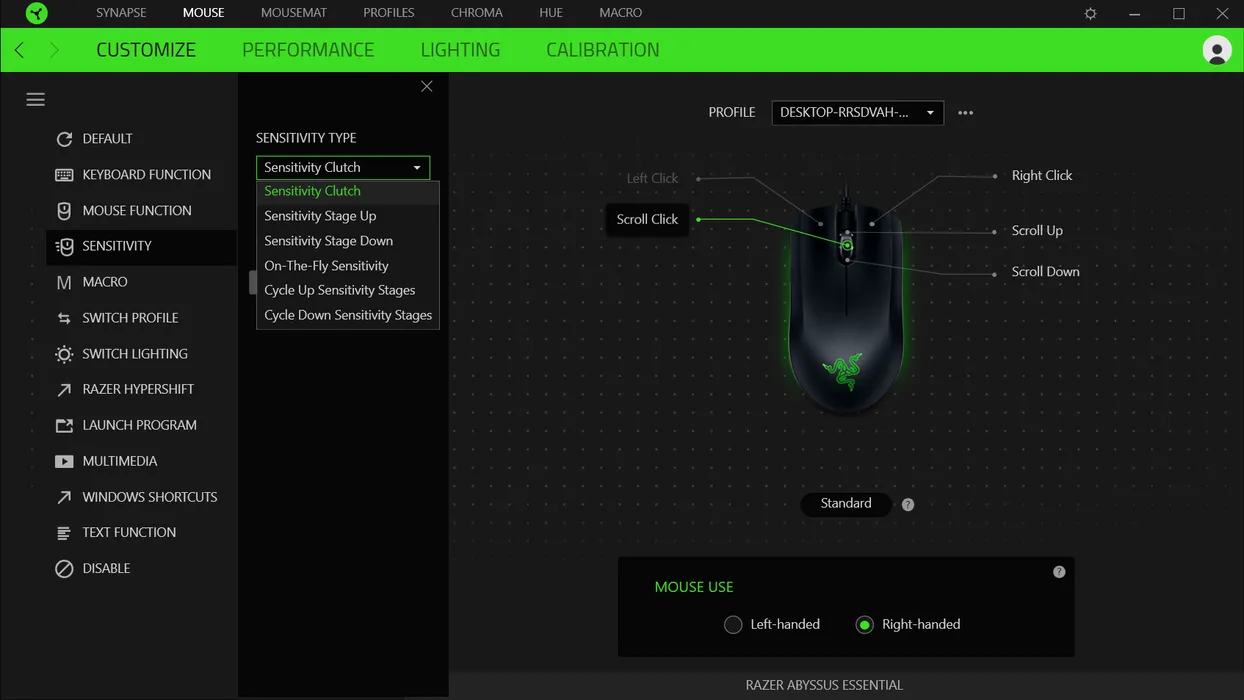Select Left-handed mouse use
This screenshot has width=1244, height=700.
[733, 624]
